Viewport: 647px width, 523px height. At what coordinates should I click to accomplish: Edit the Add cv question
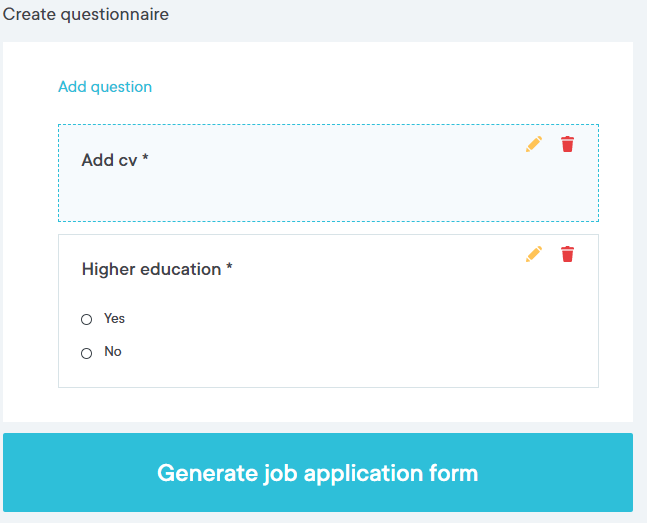(x=533, y=144)
